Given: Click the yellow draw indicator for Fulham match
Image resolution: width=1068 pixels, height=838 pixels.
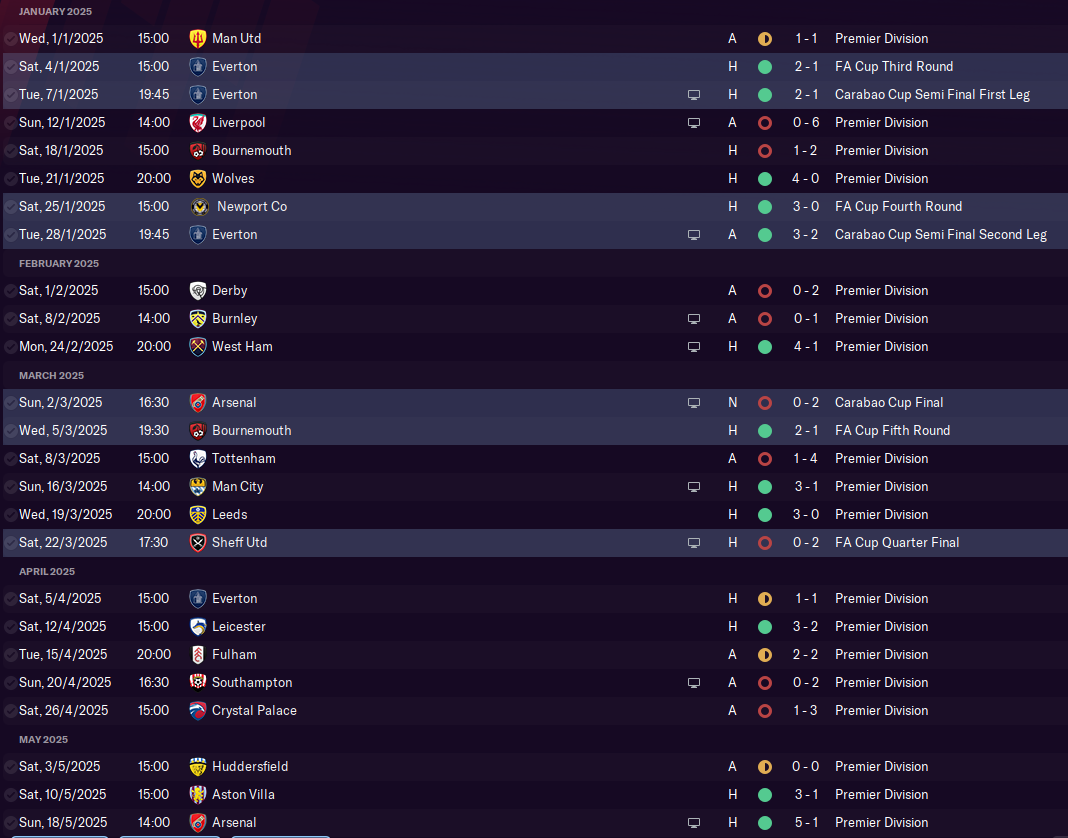Looking at the screenshot, I should tap(765, 655).
